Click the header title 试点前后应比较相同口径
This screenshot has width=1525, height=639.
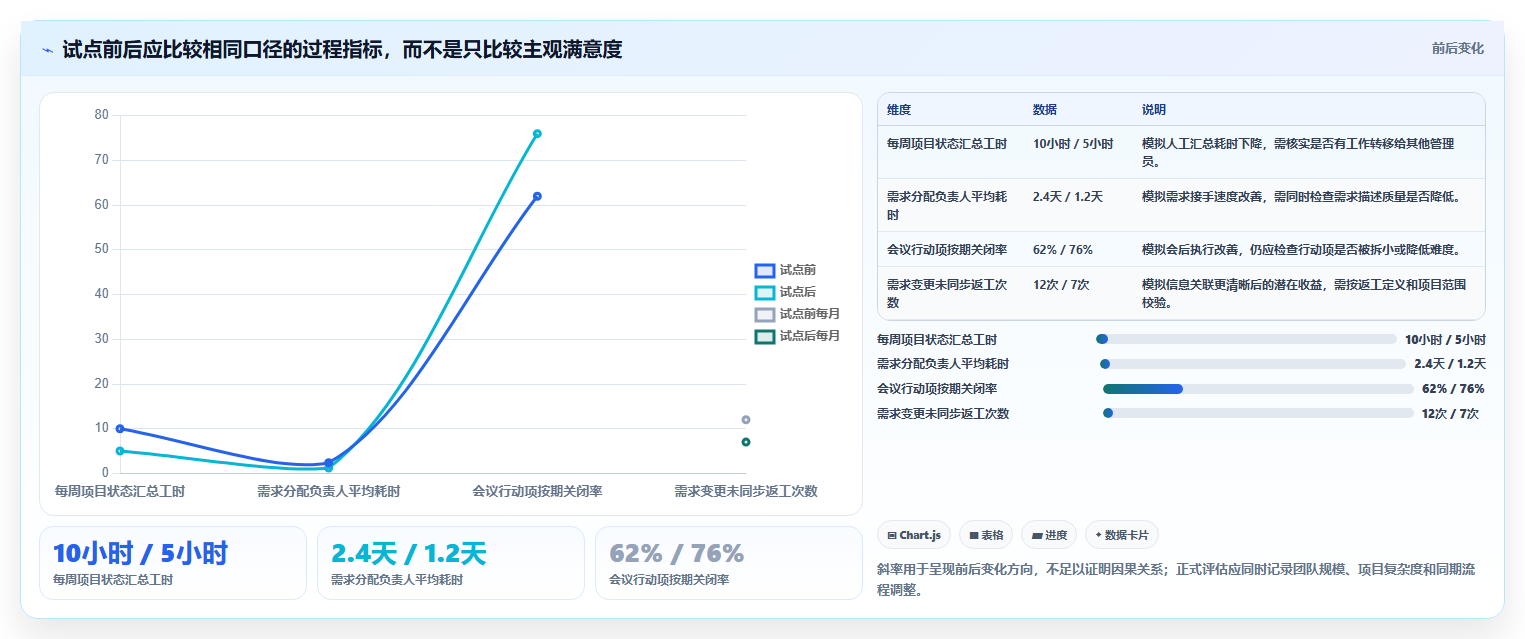[342, 50]
